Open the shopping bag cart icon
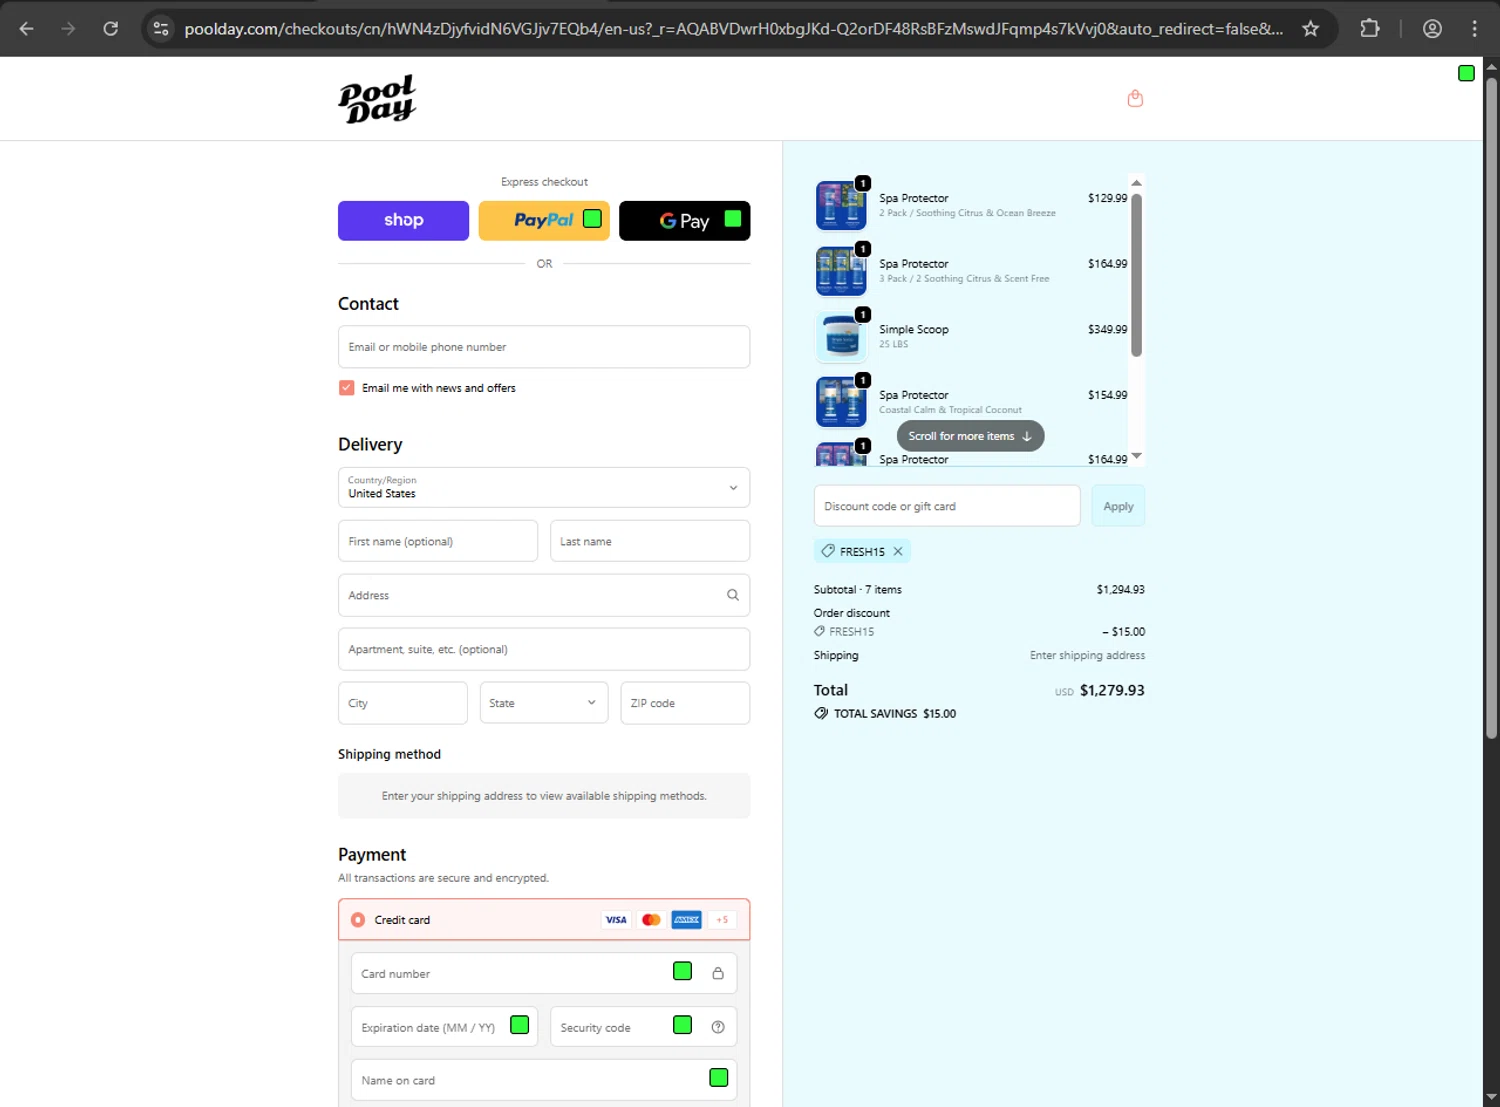 point(1135,98)
